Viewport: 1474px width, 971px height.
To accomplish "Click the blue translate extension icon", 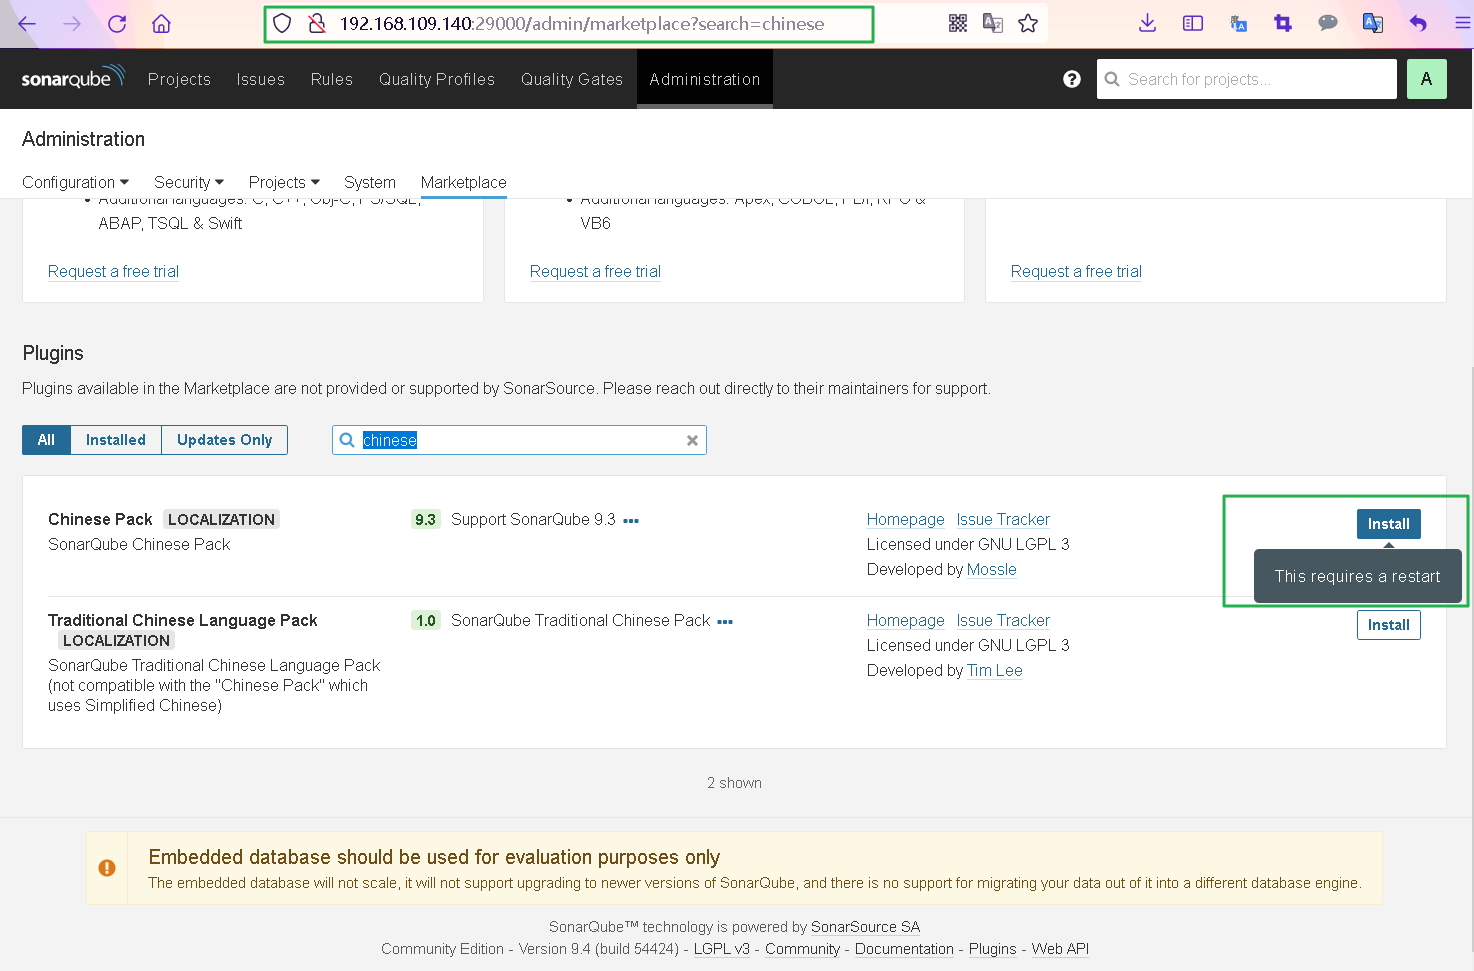I will [1238, 23].
